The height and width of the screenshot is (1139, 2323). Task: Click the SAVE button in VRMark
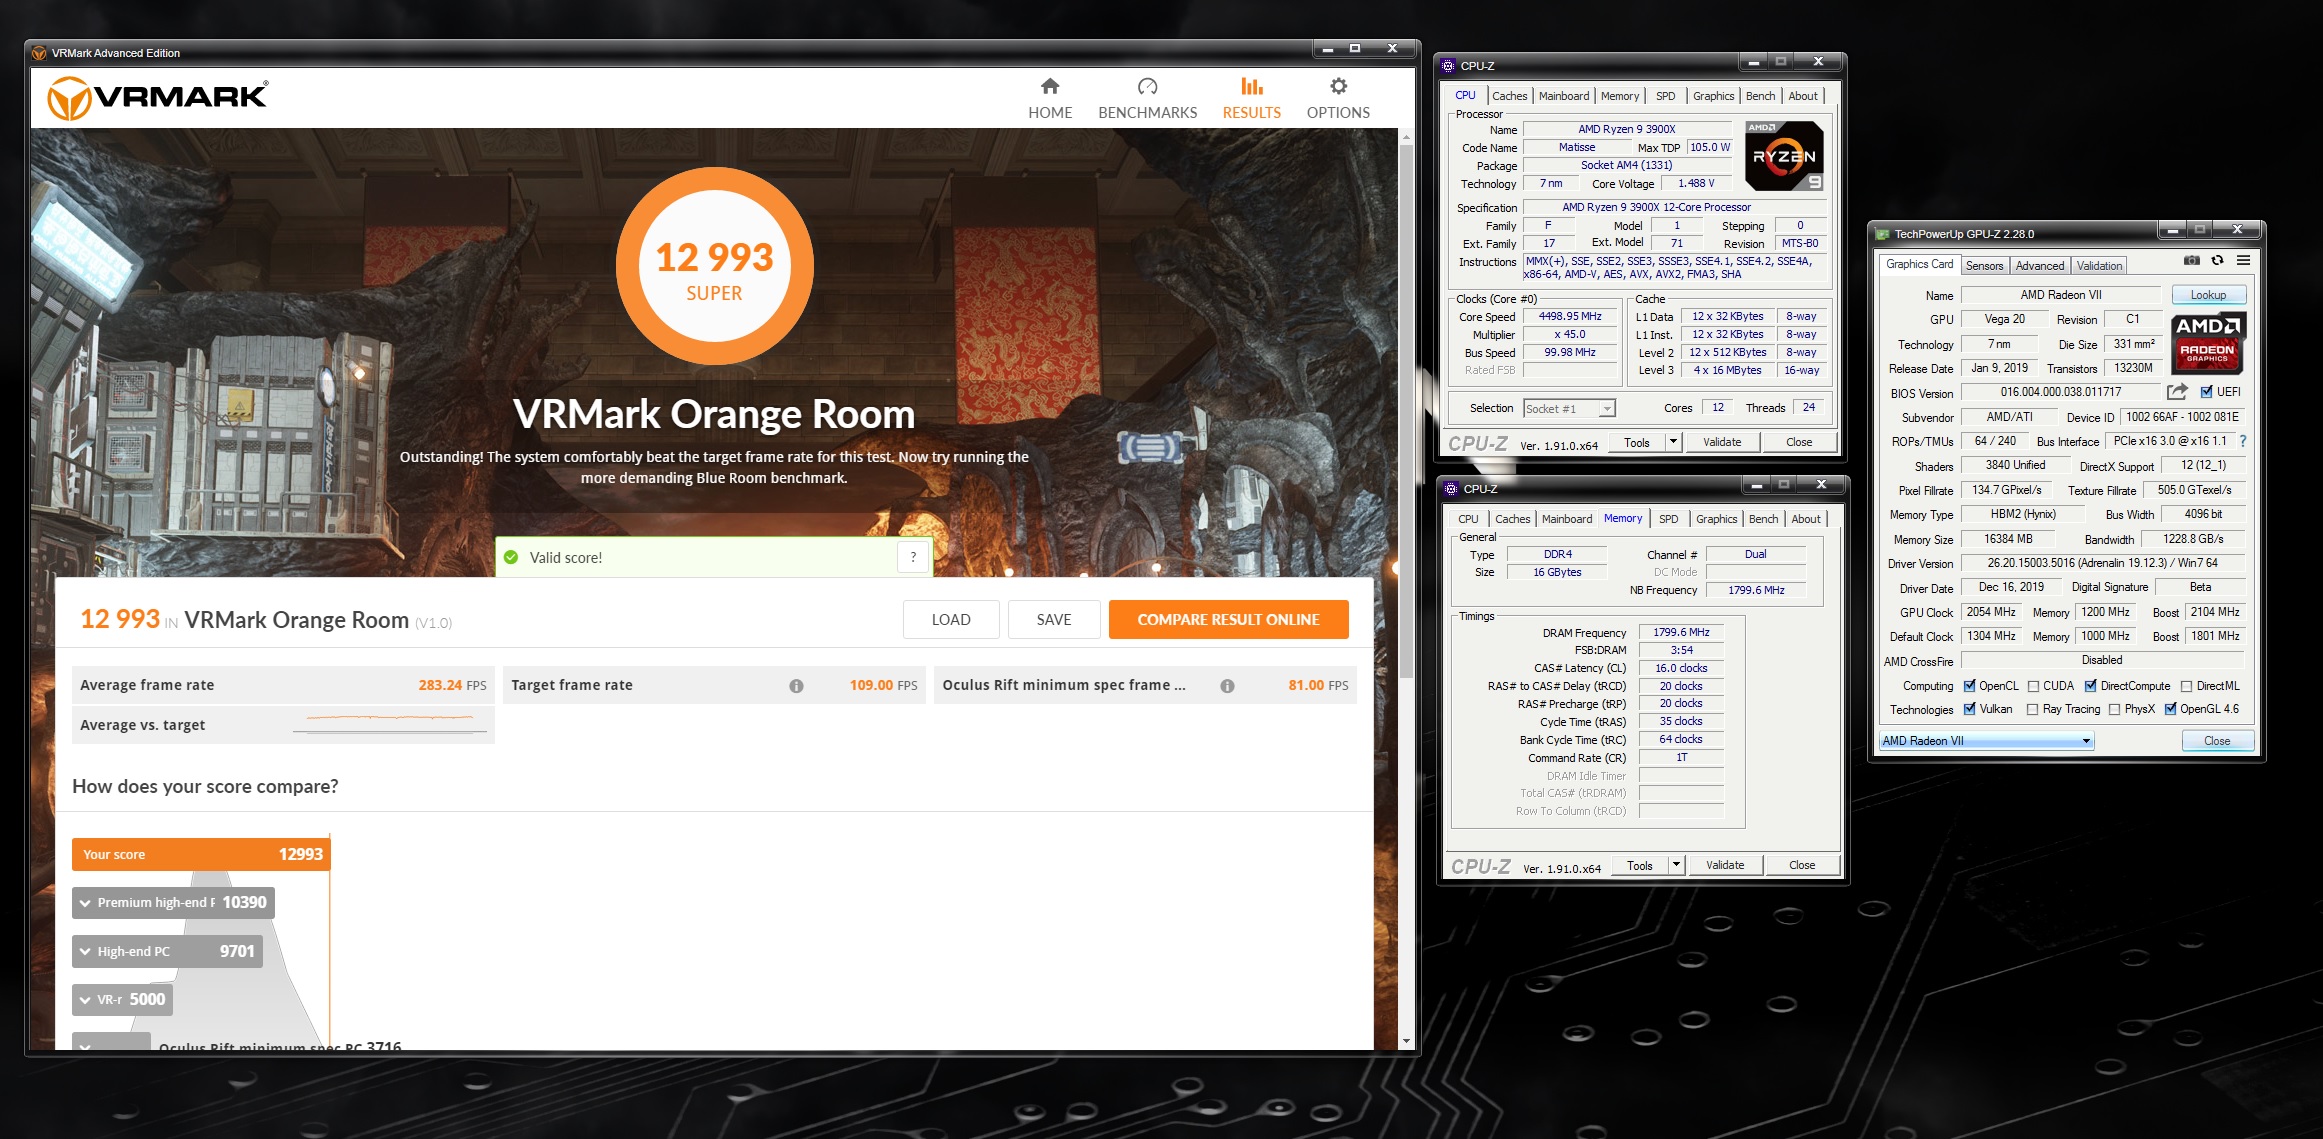click(1054, 619)
